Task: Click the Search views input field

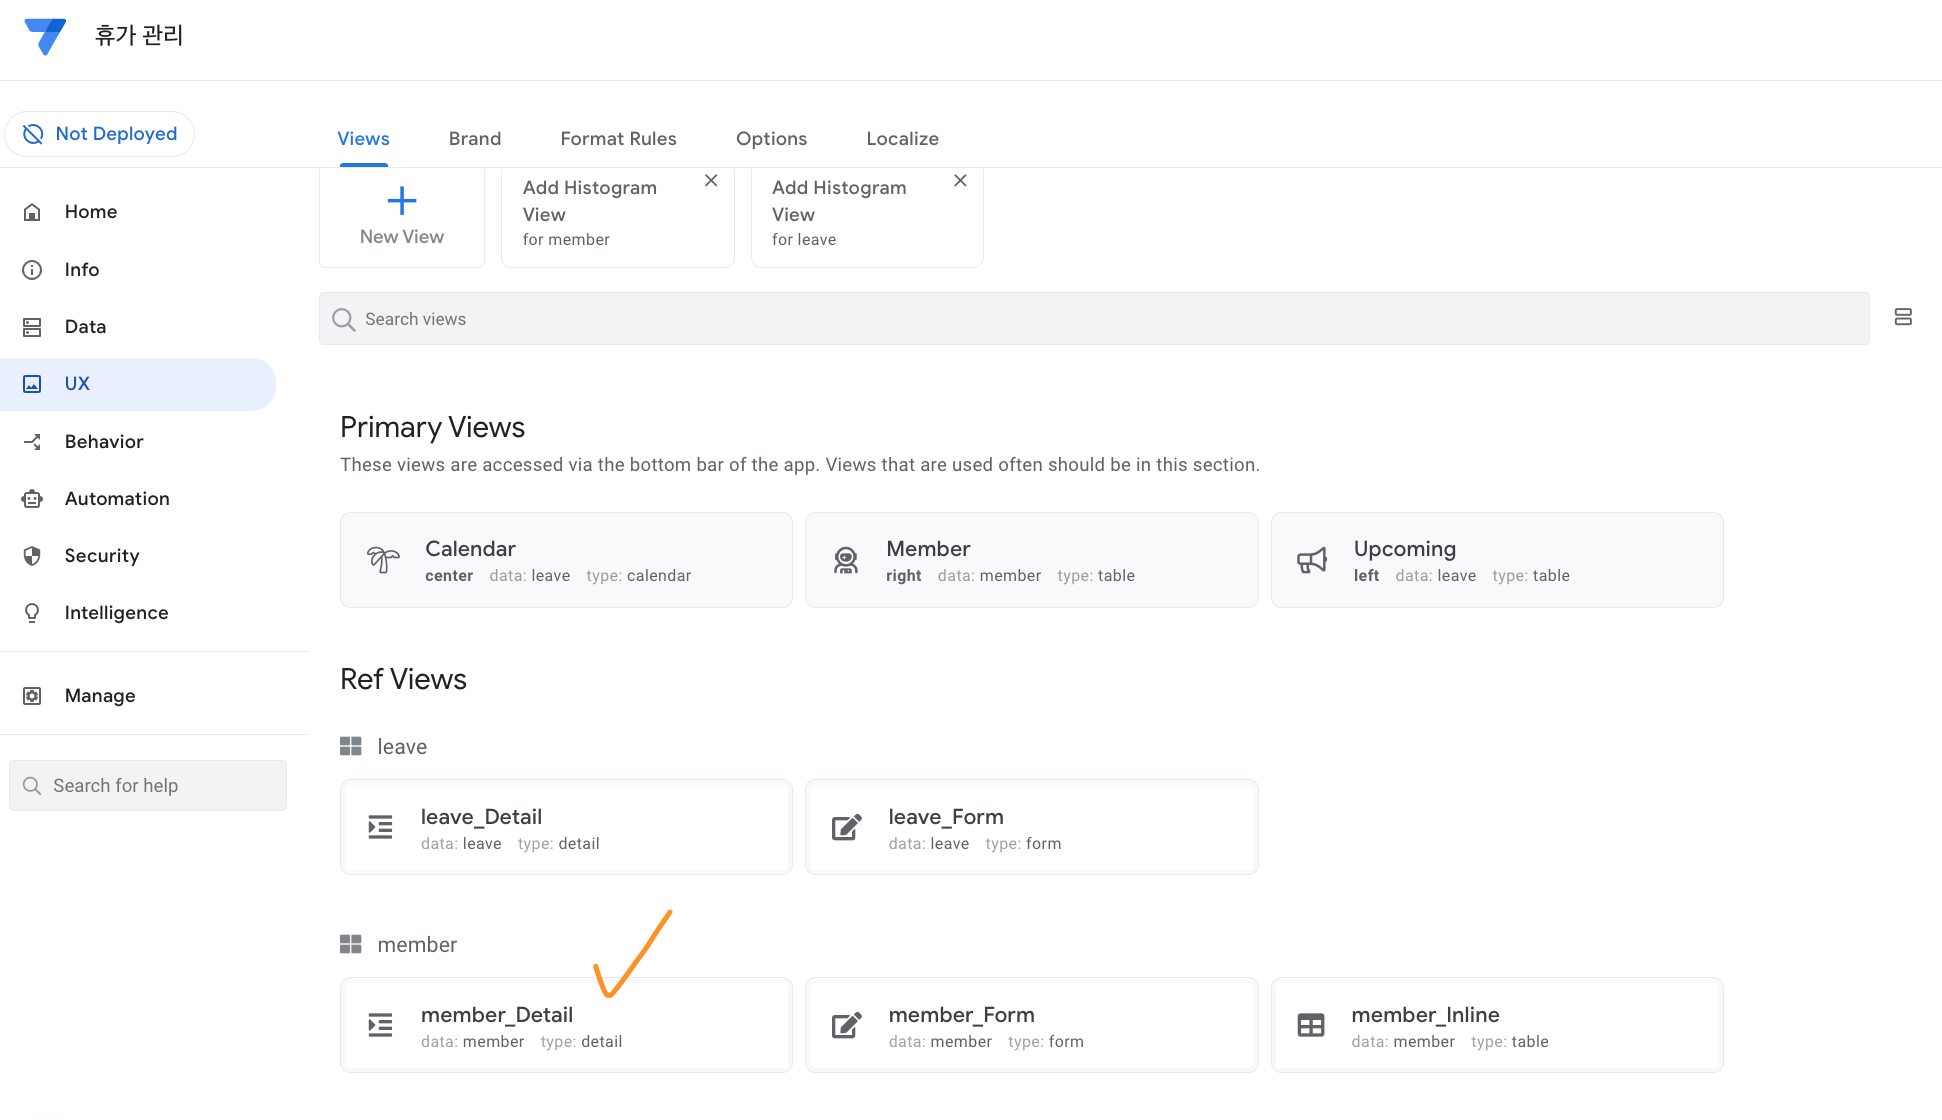Action: [1094, 319]
